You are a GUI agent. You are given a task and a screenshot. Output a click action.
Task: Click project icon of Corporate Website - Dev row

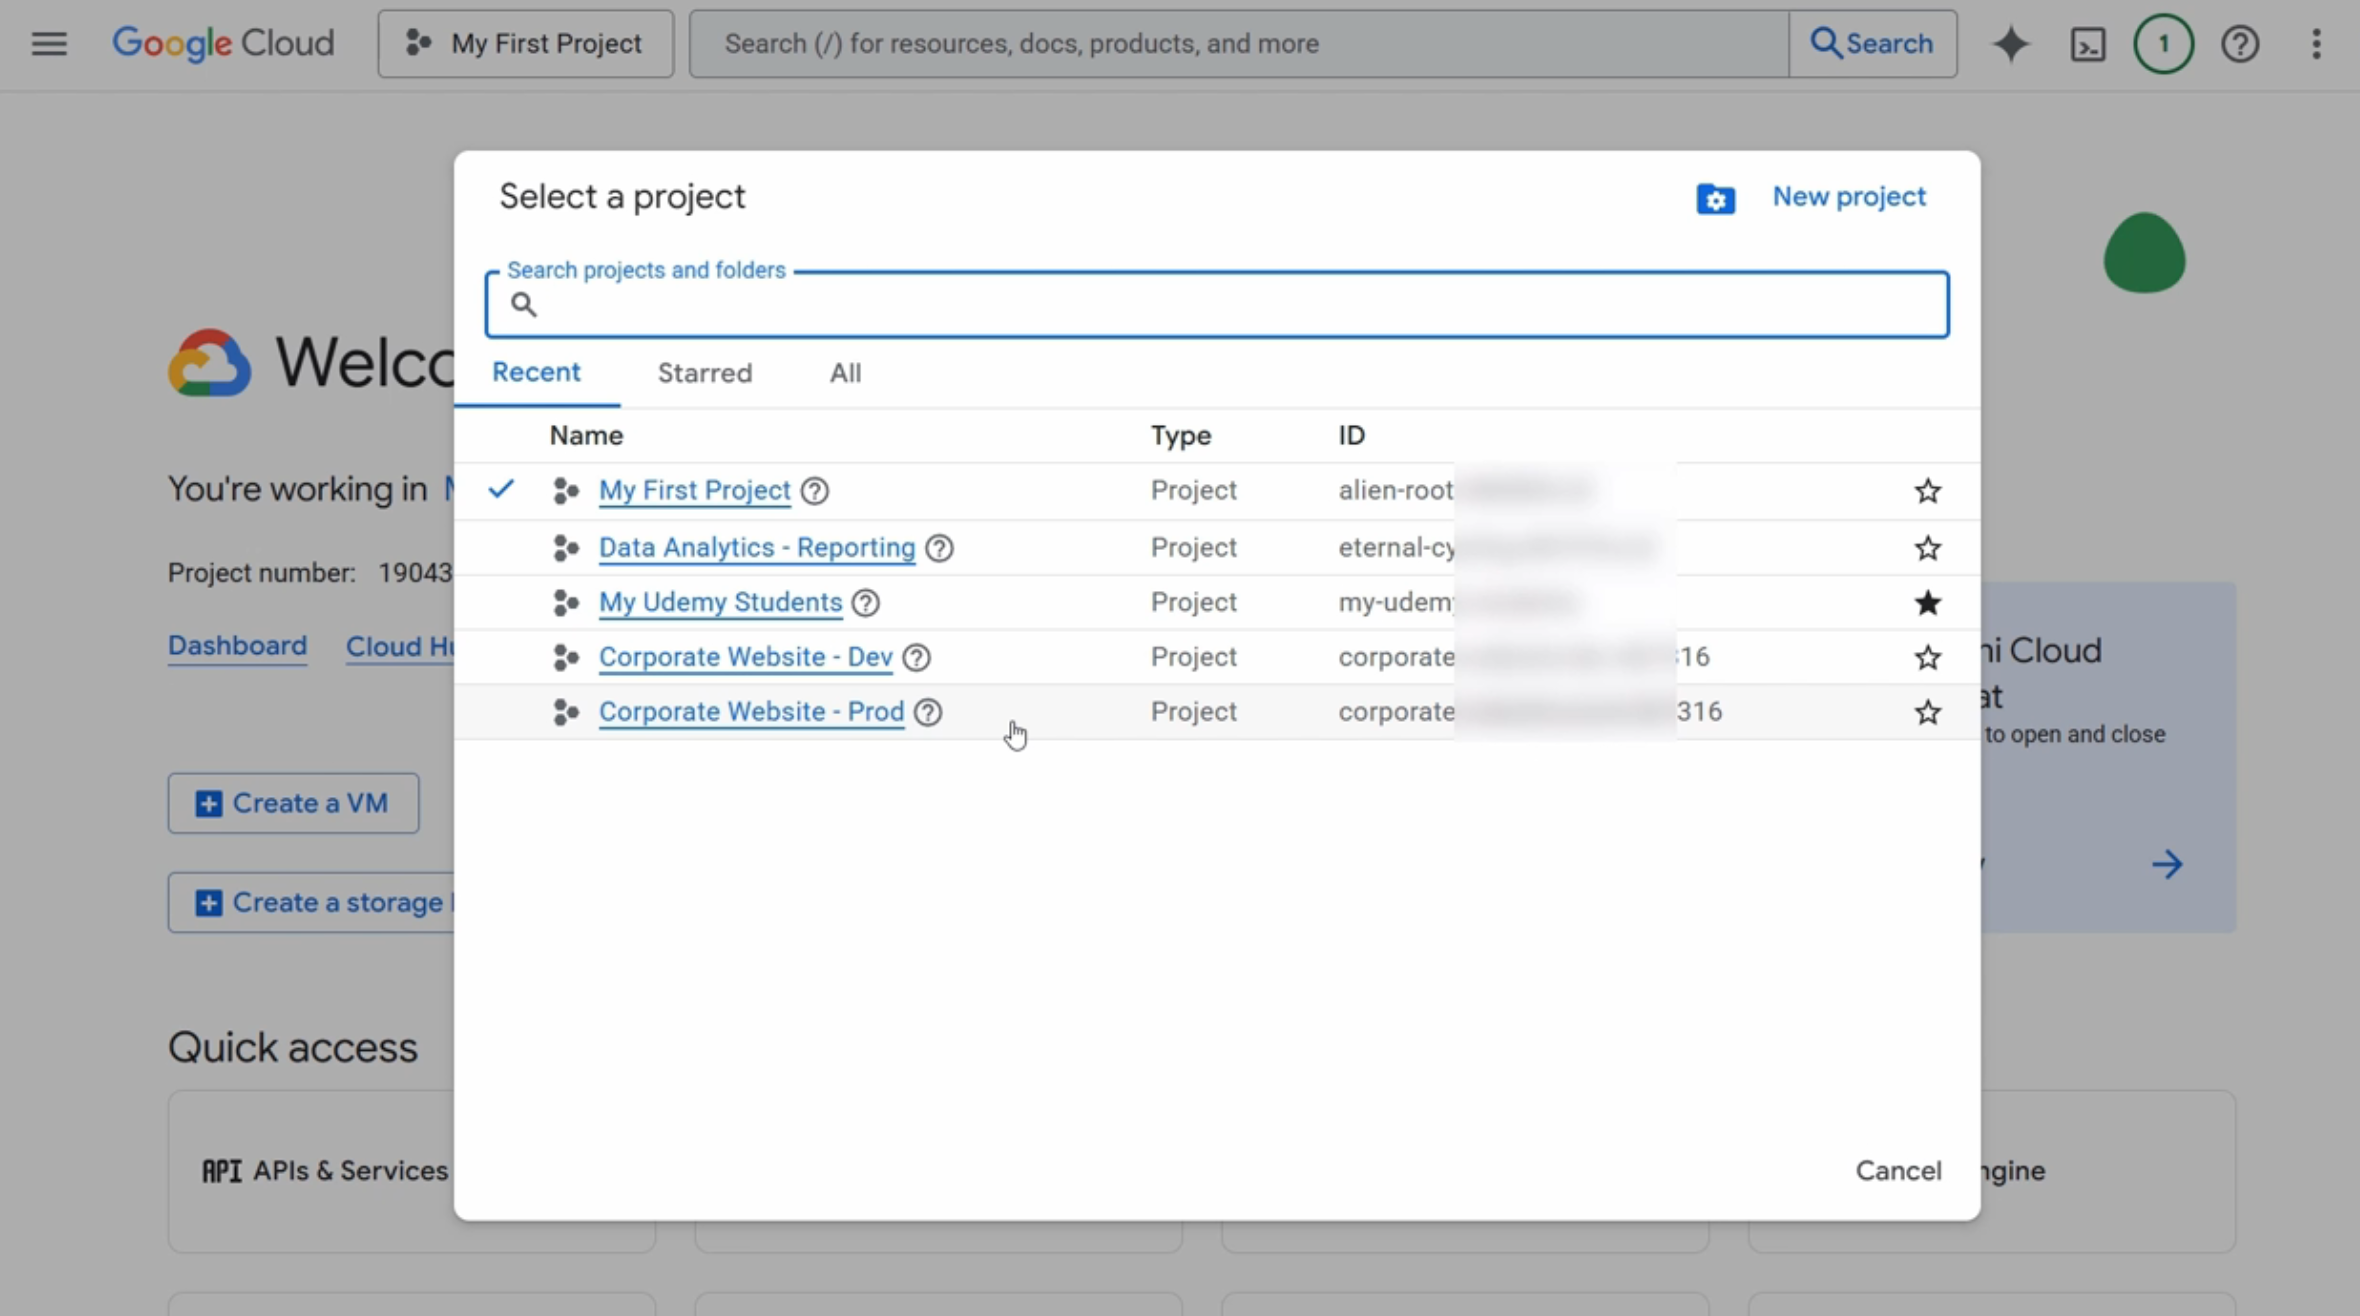566,657
